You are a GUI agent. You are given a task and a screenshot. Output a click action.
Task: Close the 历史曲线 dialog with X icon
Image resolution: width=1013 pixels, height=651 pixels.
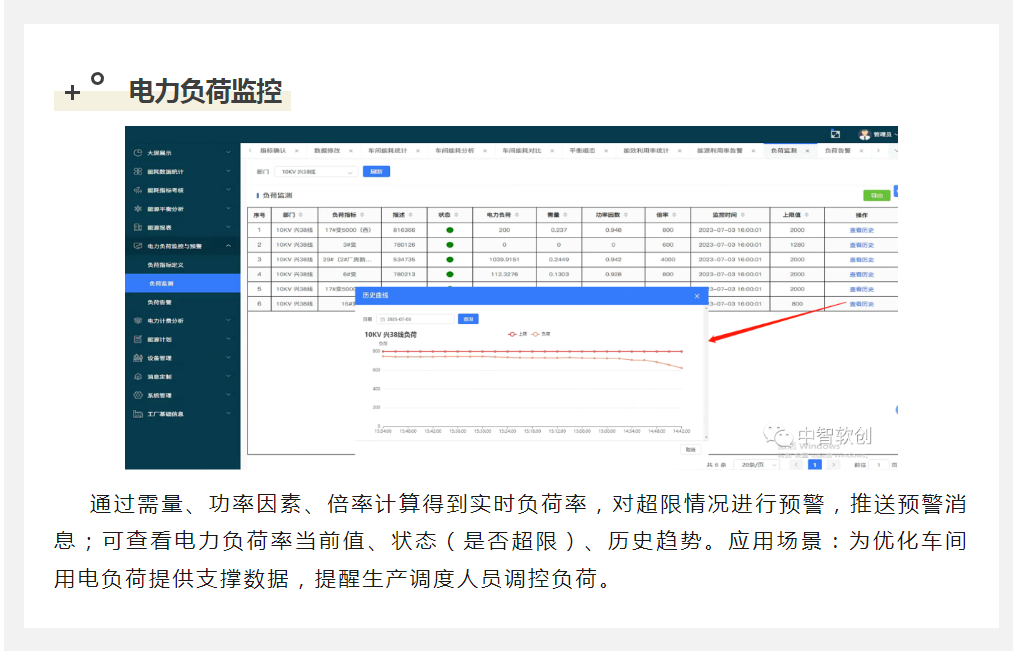[x=697, y=296]
